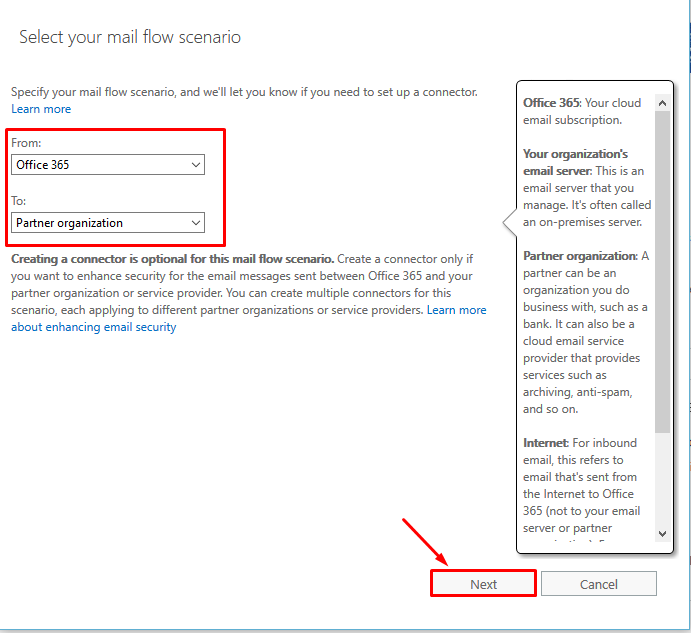This screenshot has height=633, width=691.
Task: Click the help panel scroll down arrow
Action: pos(662,533)
